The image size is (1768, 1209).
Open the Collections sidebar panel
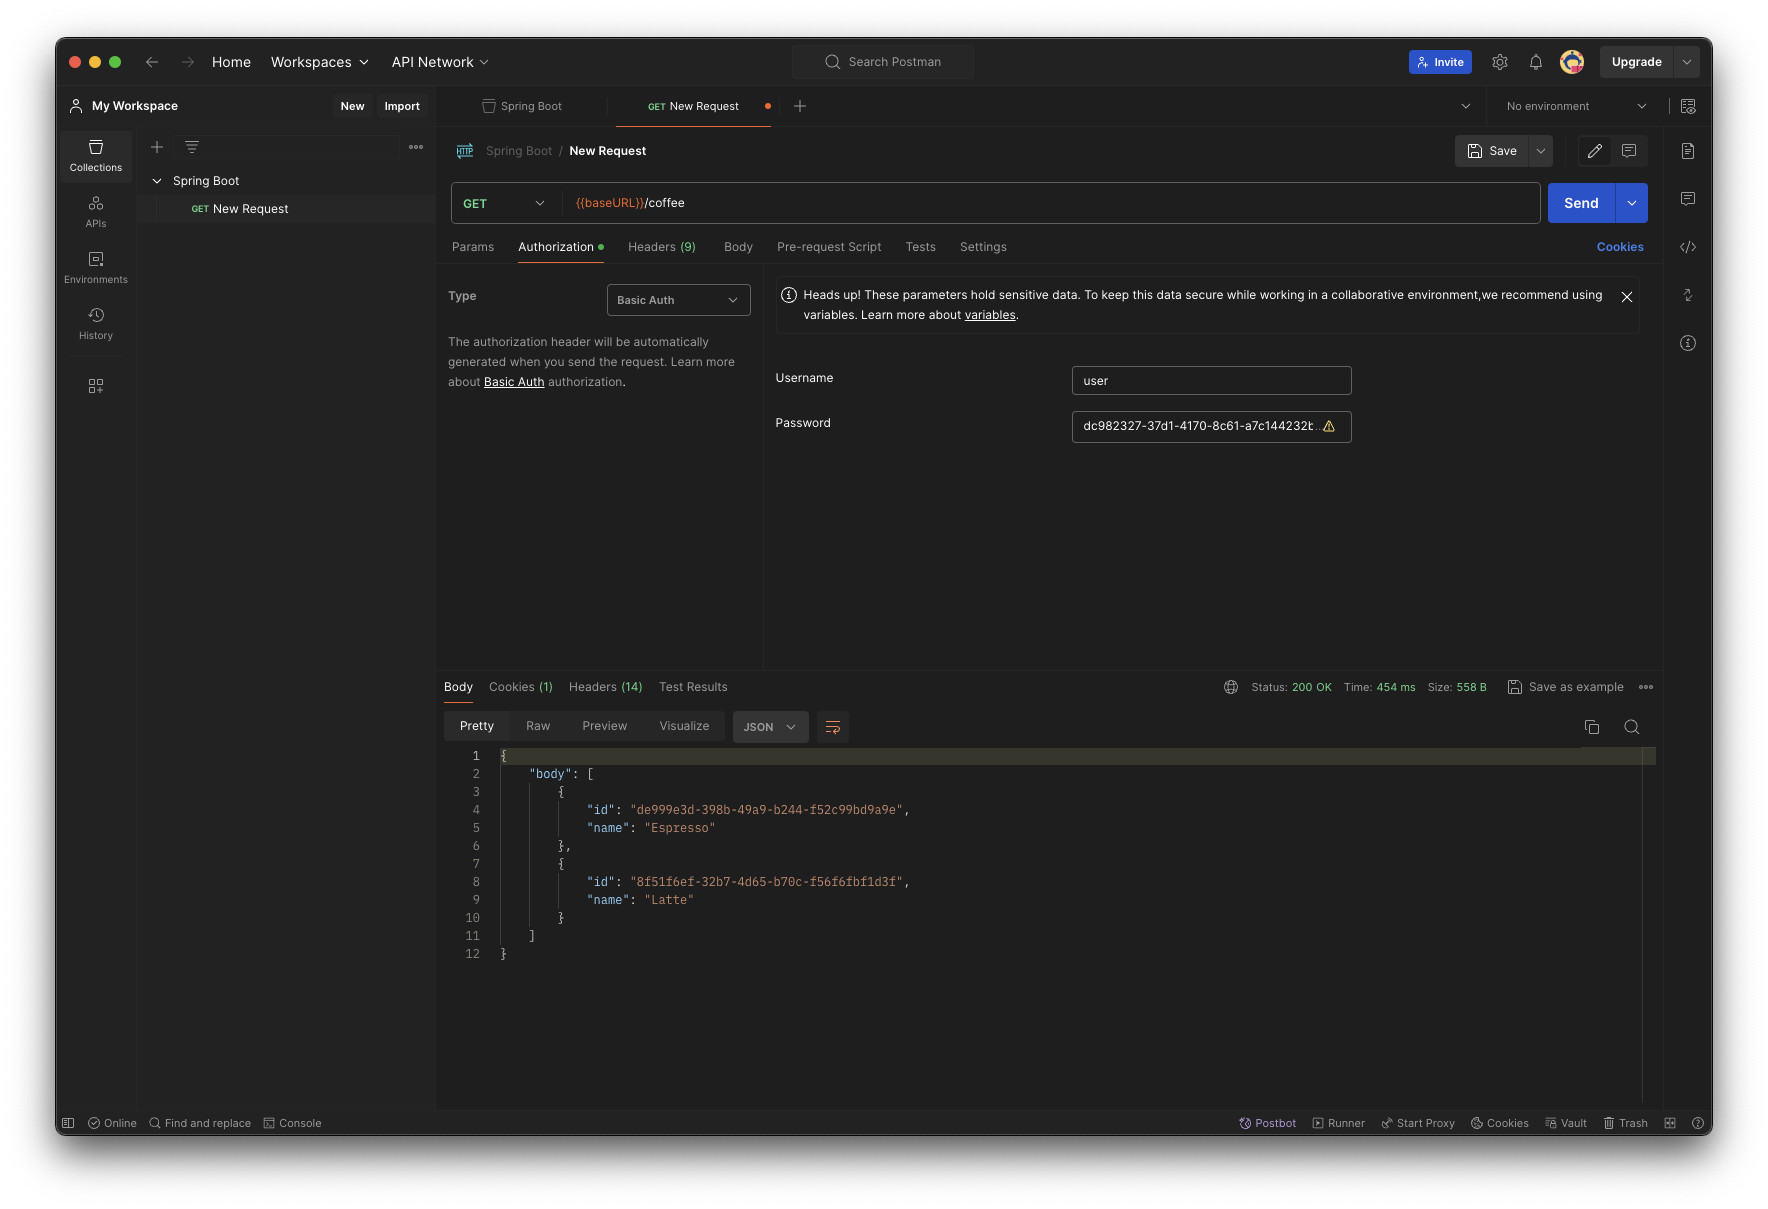tap(96, 156)
